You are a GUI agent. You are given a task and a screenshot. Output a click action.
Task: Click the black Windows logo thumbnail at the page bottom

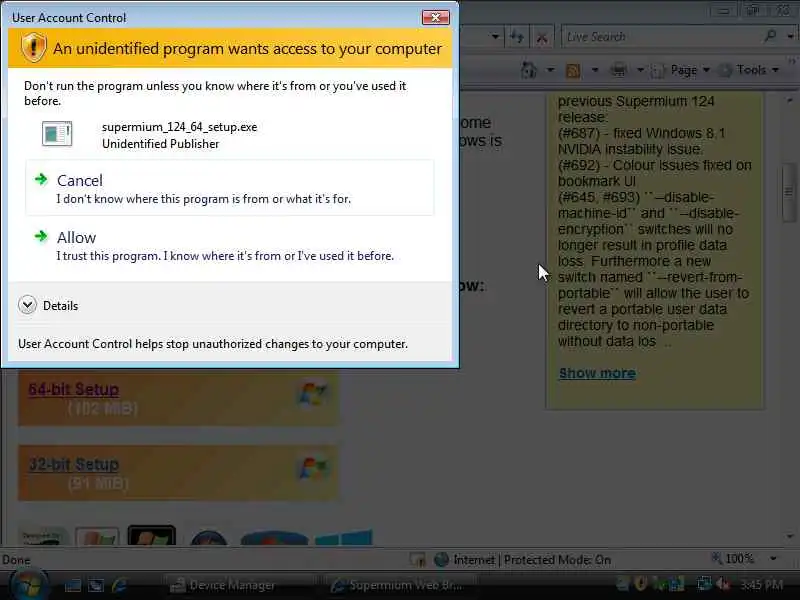[152, 536]
